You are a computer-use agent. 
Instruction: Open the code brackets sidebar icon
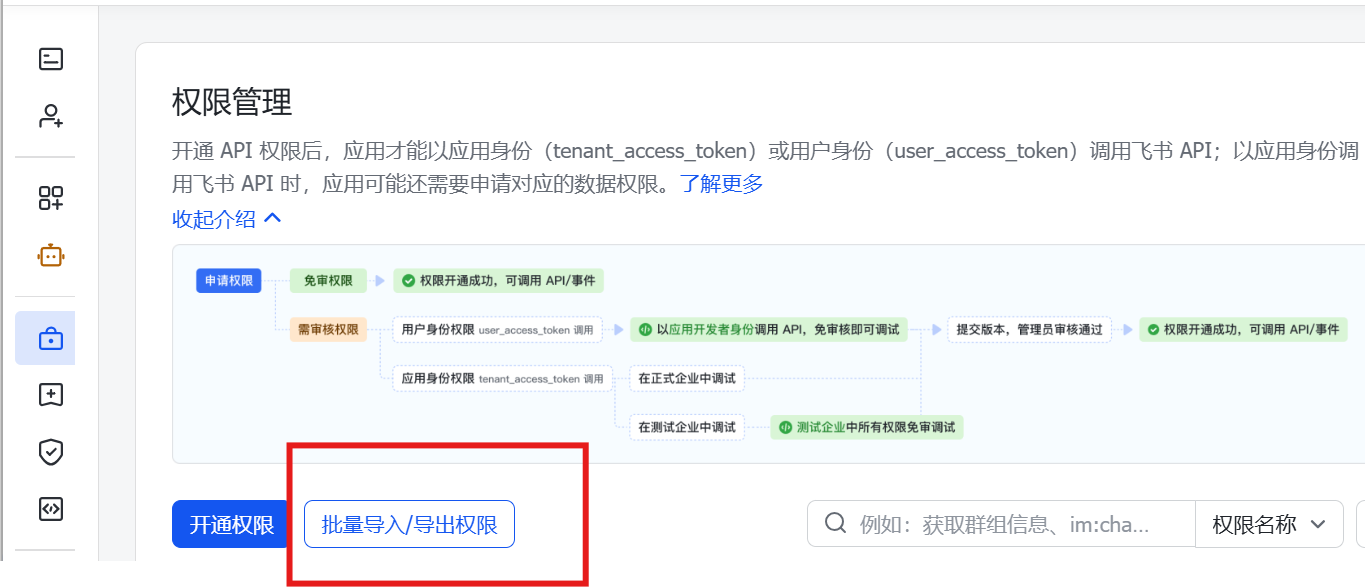[x=51, y=509]
